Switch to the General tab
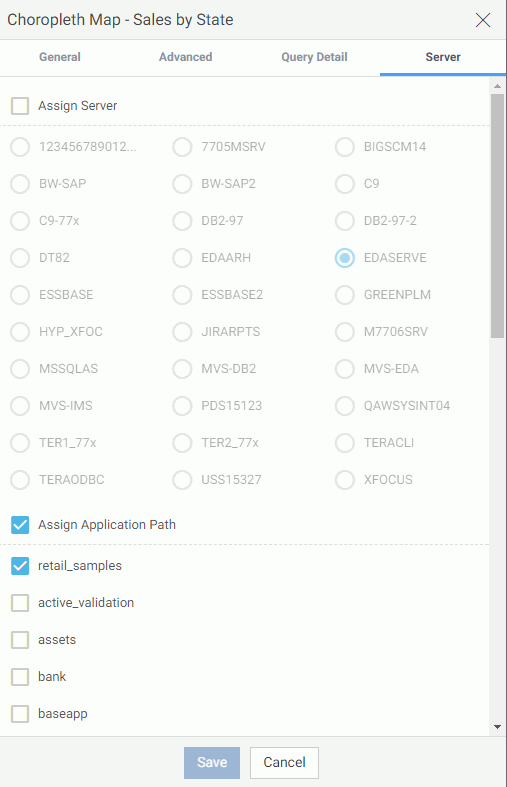 (x=60, y=57)
